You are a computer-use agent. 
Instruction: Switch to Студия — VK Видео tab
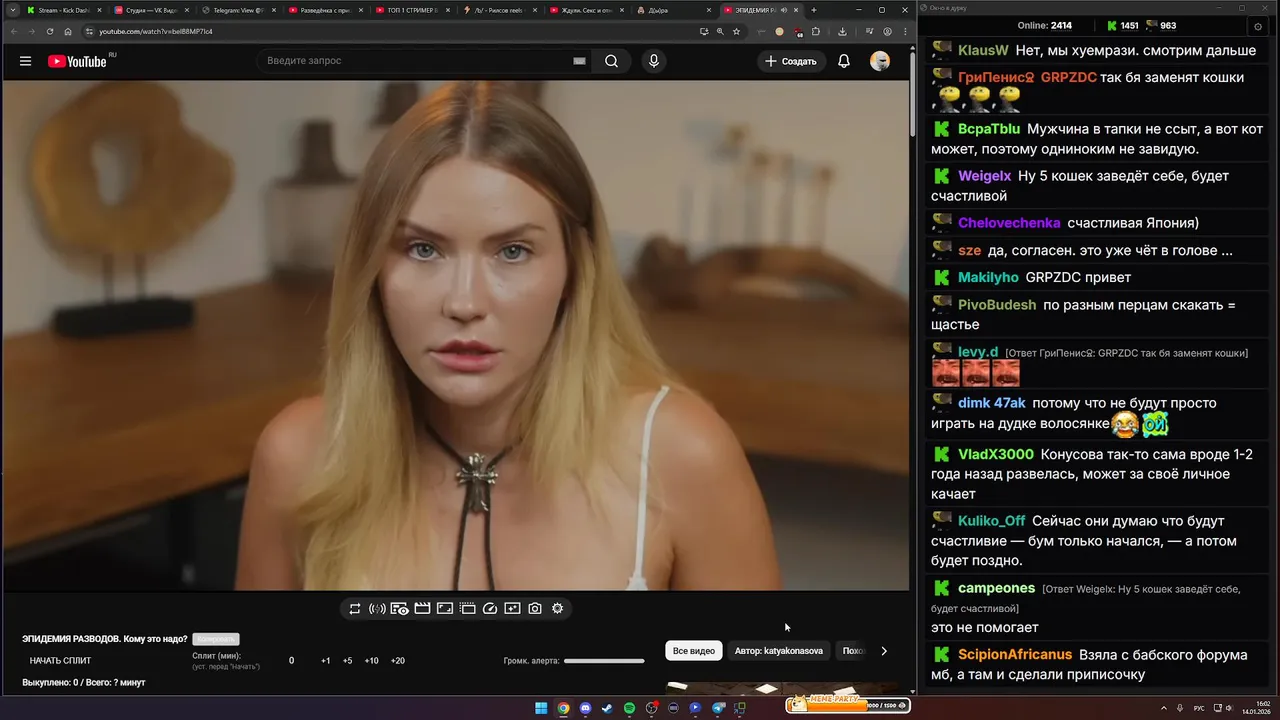coord(151,10)
